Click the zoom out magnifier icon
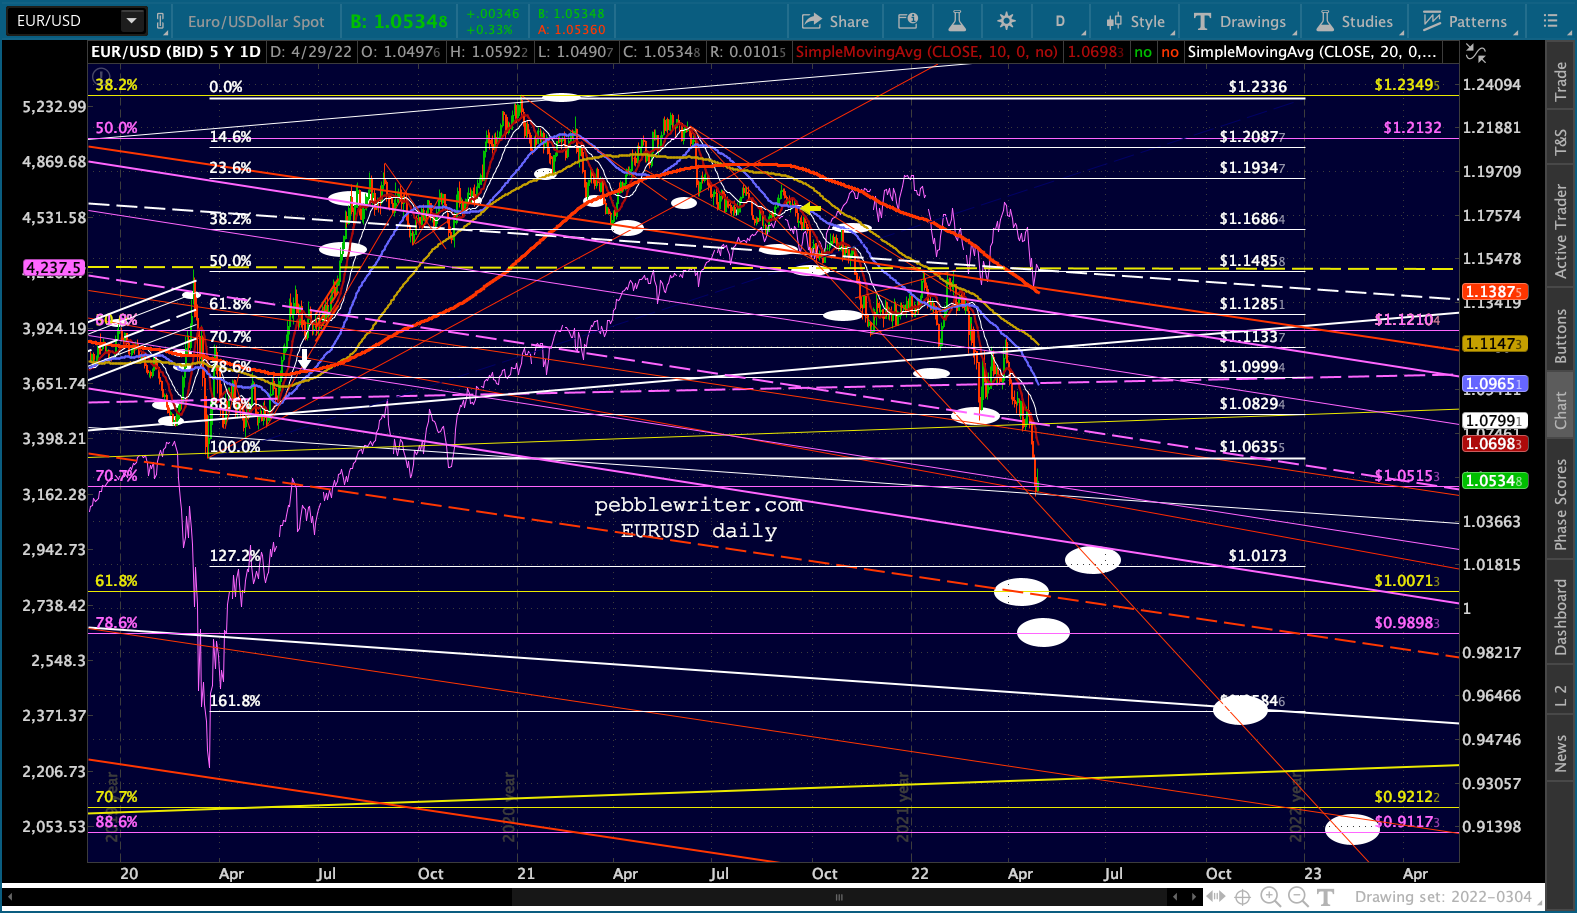The width and height of the screenshot is (1577, 913). pyautogui.click(x=1298, y=897)
